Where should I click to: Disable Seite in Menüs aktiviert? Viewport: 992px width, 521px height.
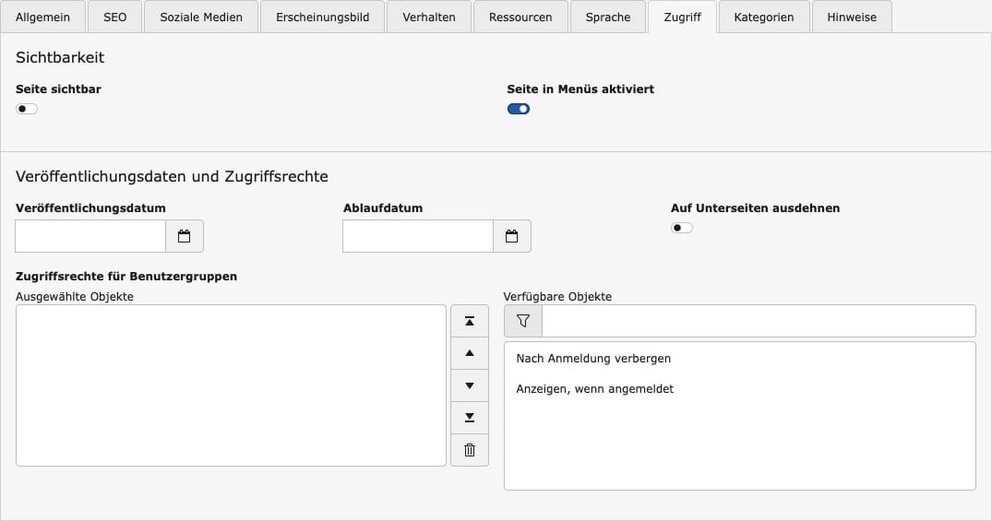coord(518,109)
